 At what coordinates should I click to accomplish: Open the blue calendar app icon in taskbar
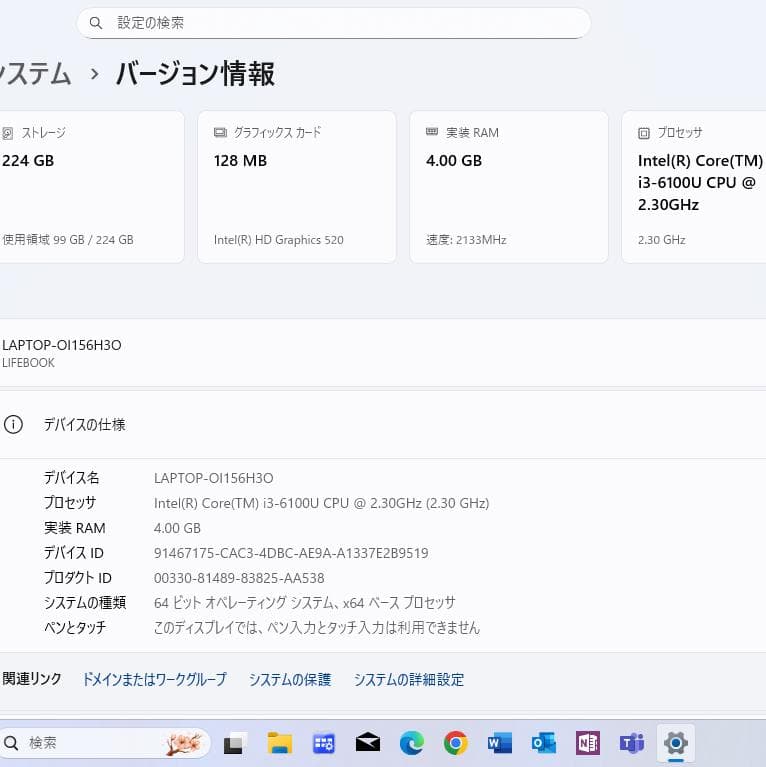tap(323, 744)
